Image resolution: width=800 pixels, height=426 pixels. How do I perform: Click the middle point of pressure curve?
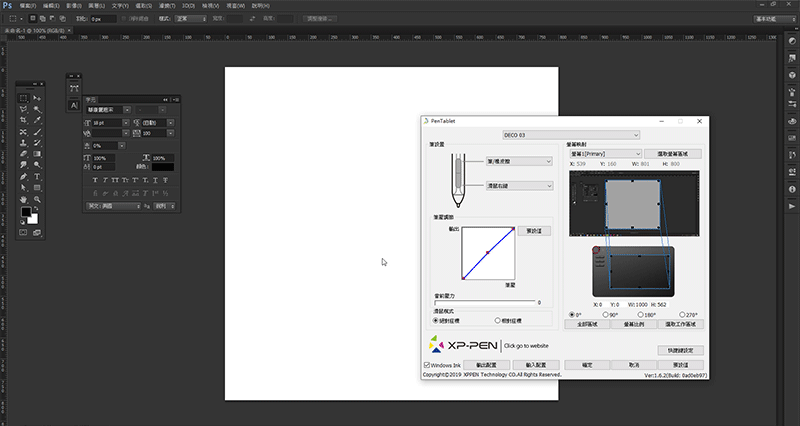point(488,253)
